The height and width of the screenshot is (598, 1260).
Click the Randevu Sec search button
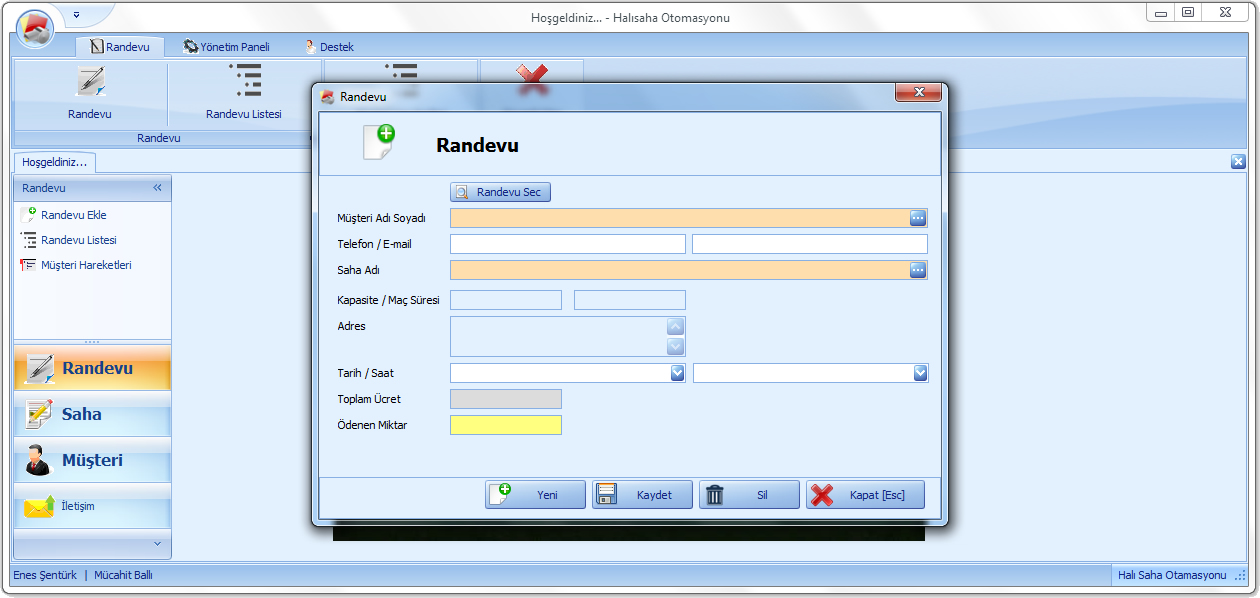(500, 192)
